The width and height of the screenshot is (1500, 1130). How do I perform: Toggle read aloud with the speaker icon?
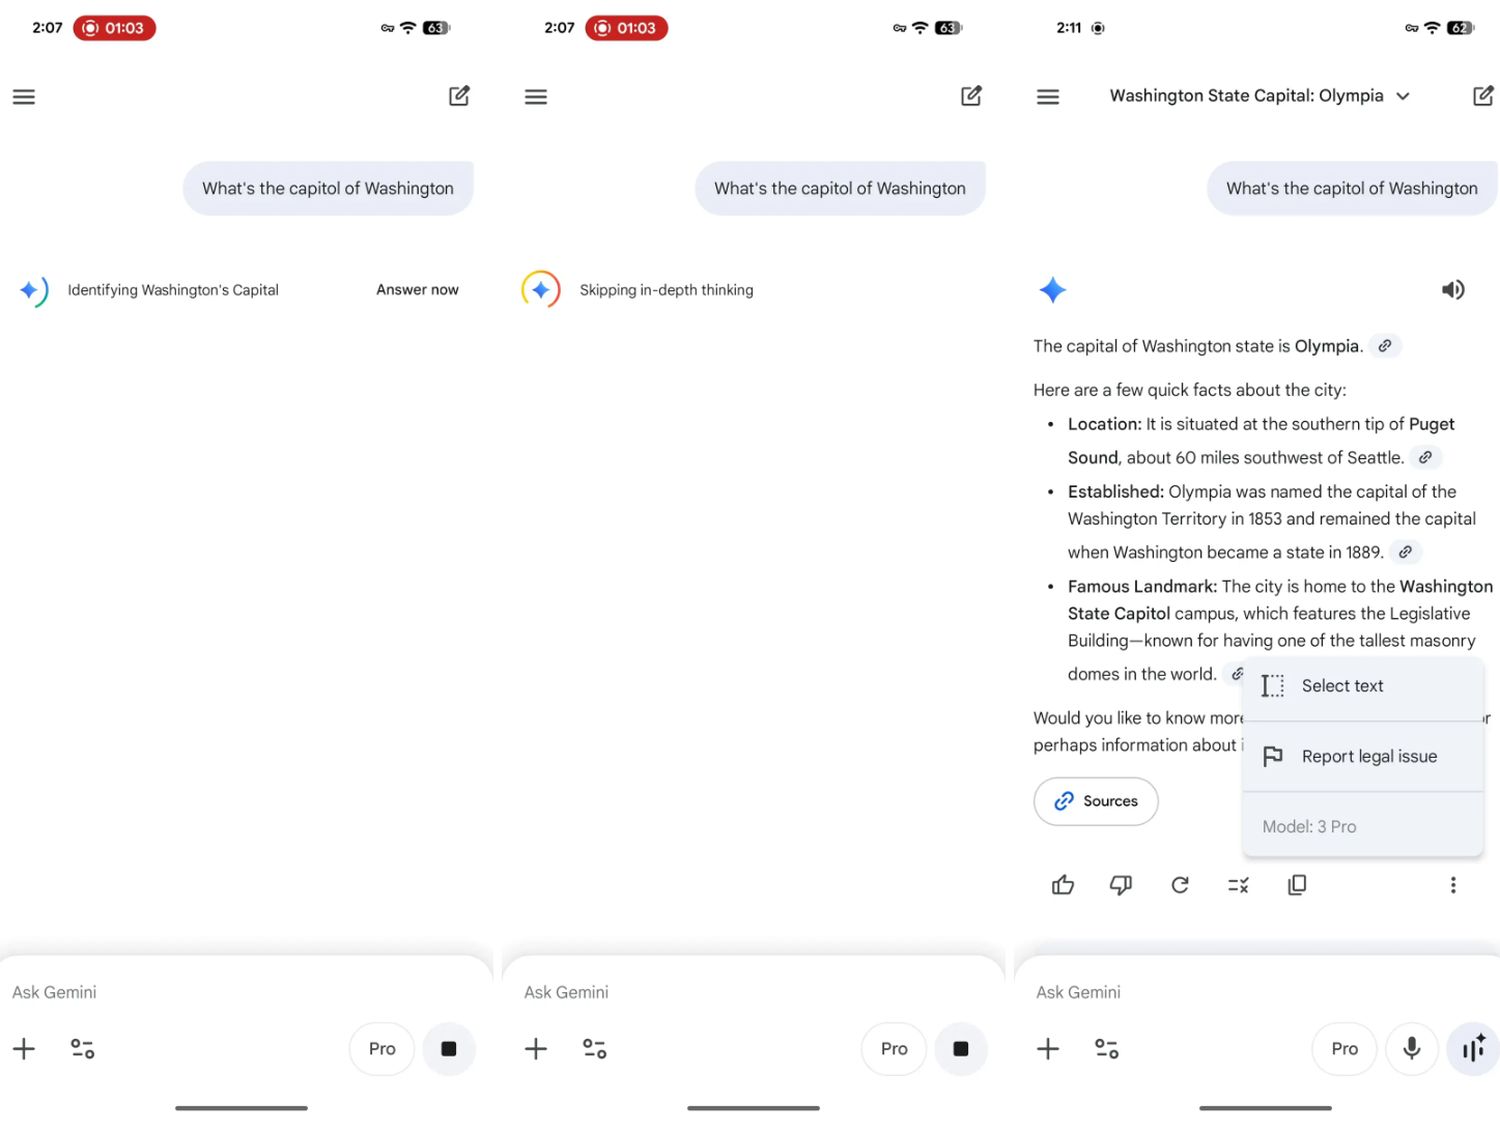(1453, 290)
